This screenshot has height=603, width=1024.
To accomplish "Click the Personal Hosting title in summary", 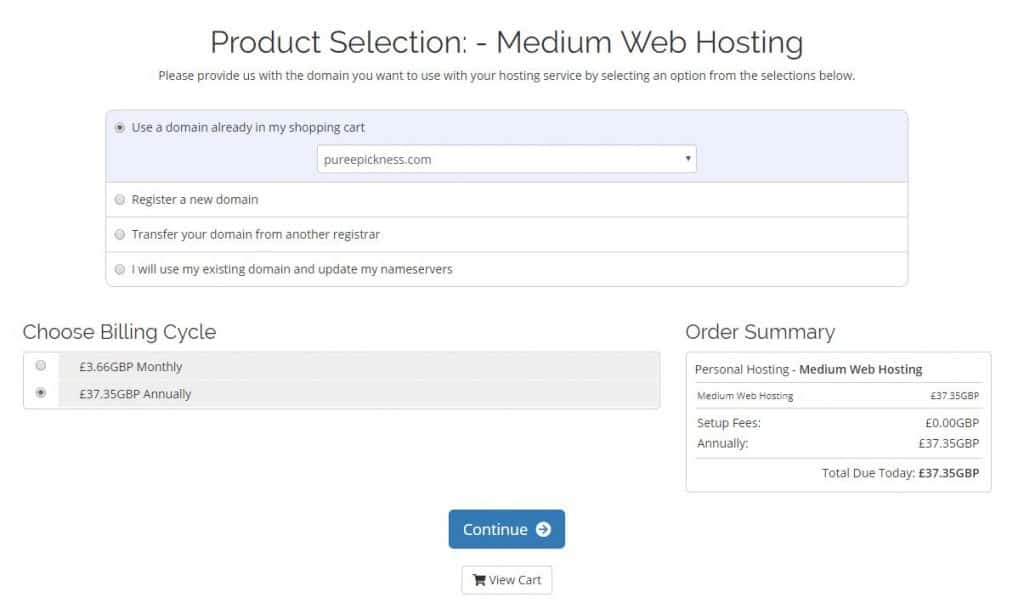I will 808,369.
